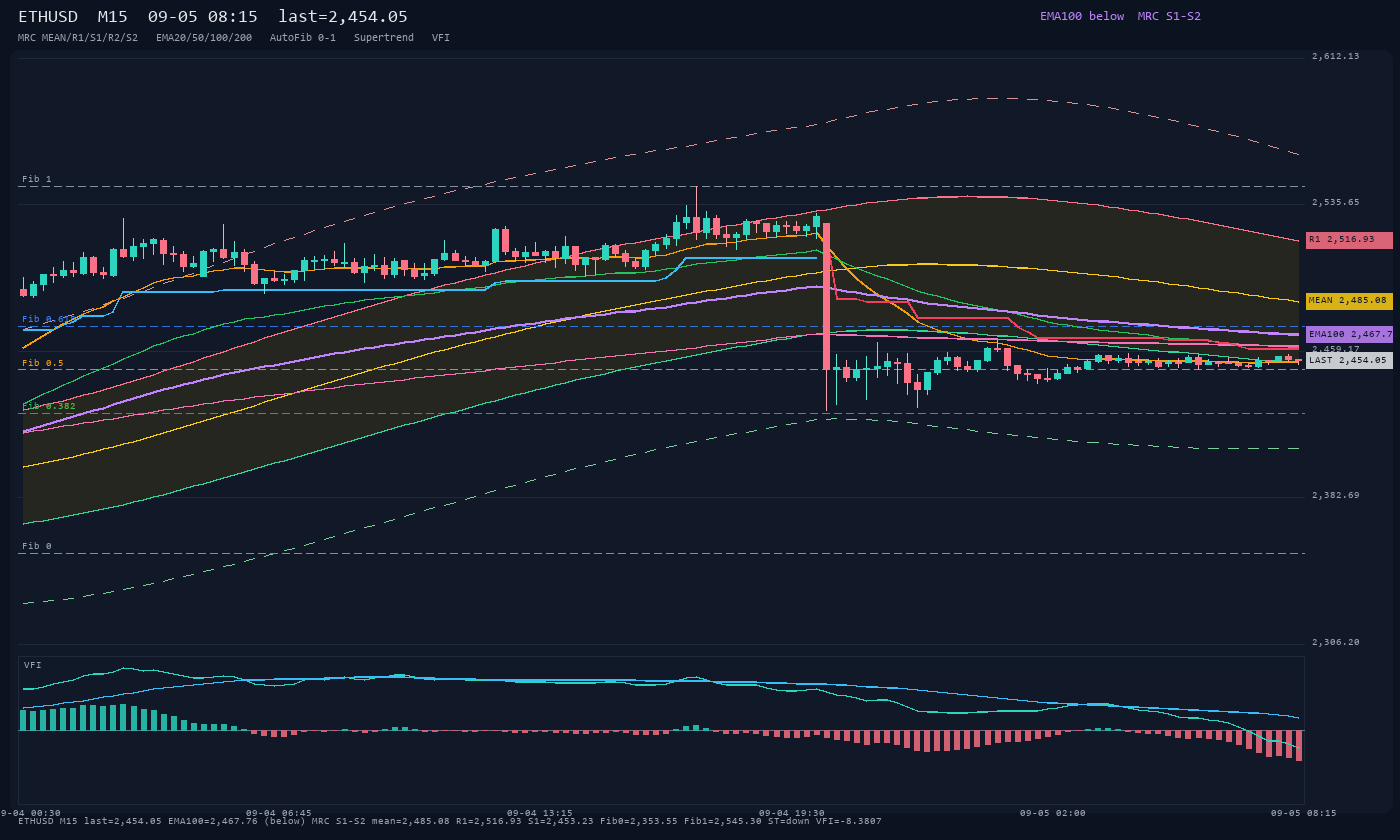
Task: Click the 09-04 00:30 time axis label
Action: [30, 813]
